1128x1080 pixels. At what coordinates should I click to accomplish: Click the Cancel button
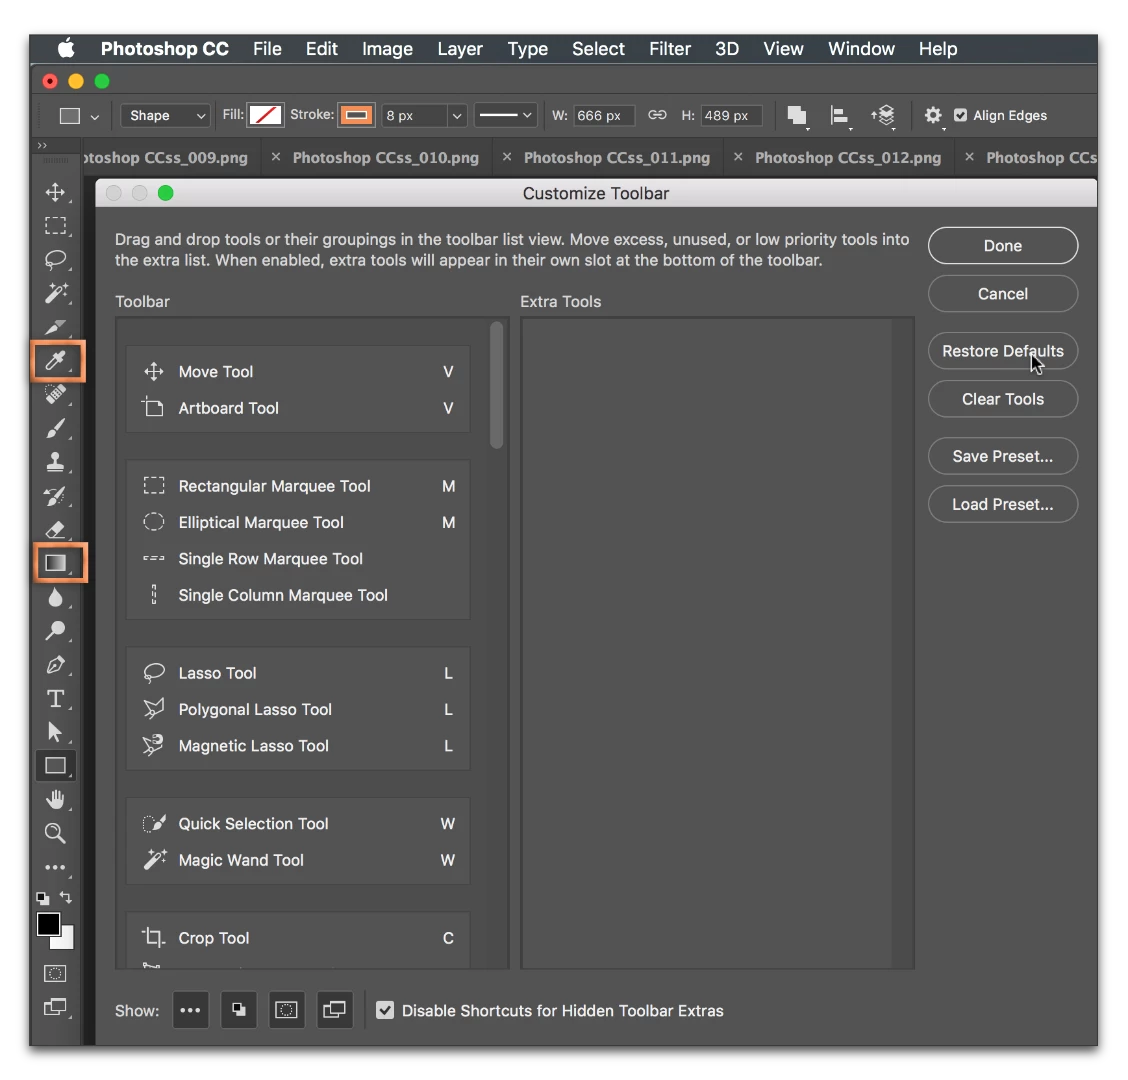[x=1003, y=294]
